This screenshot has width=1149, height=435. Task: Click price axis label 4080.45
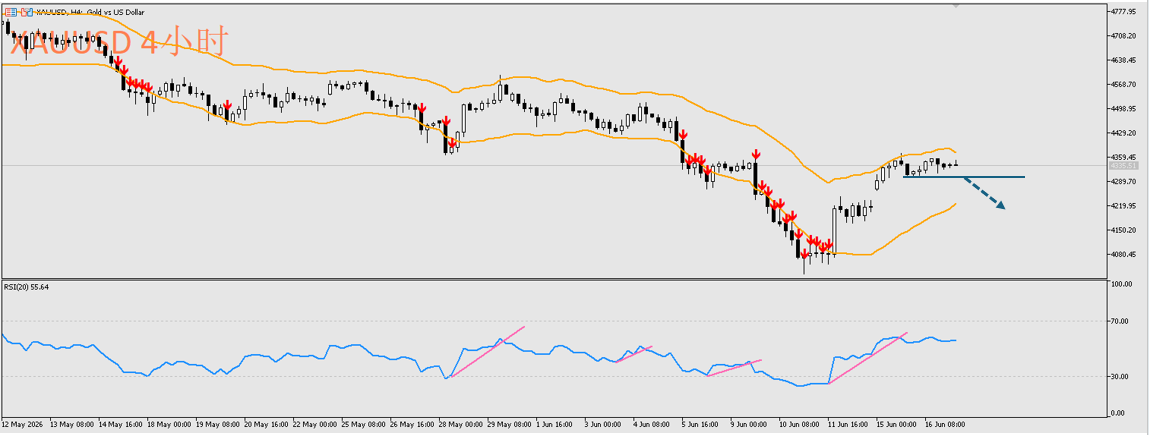[1122, 255]
